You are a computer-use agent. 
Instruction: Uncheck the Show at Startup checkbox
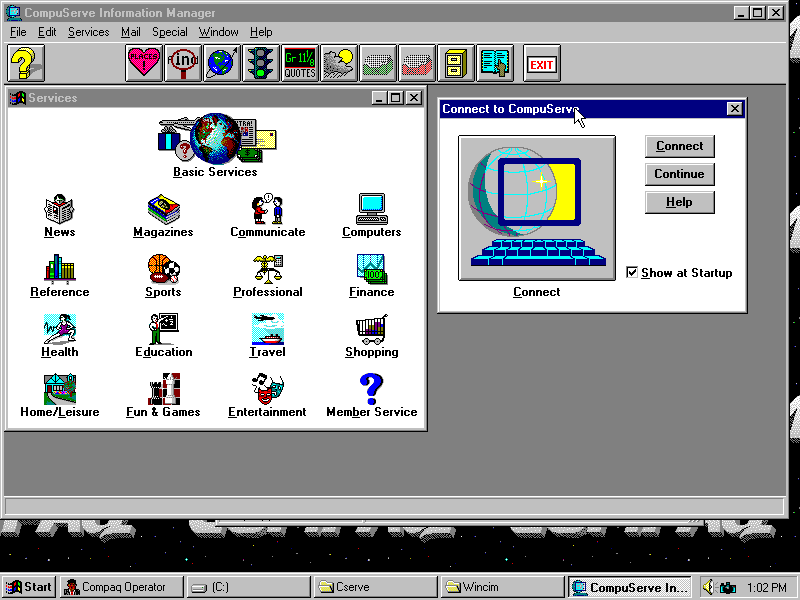[x=632, y=272]
